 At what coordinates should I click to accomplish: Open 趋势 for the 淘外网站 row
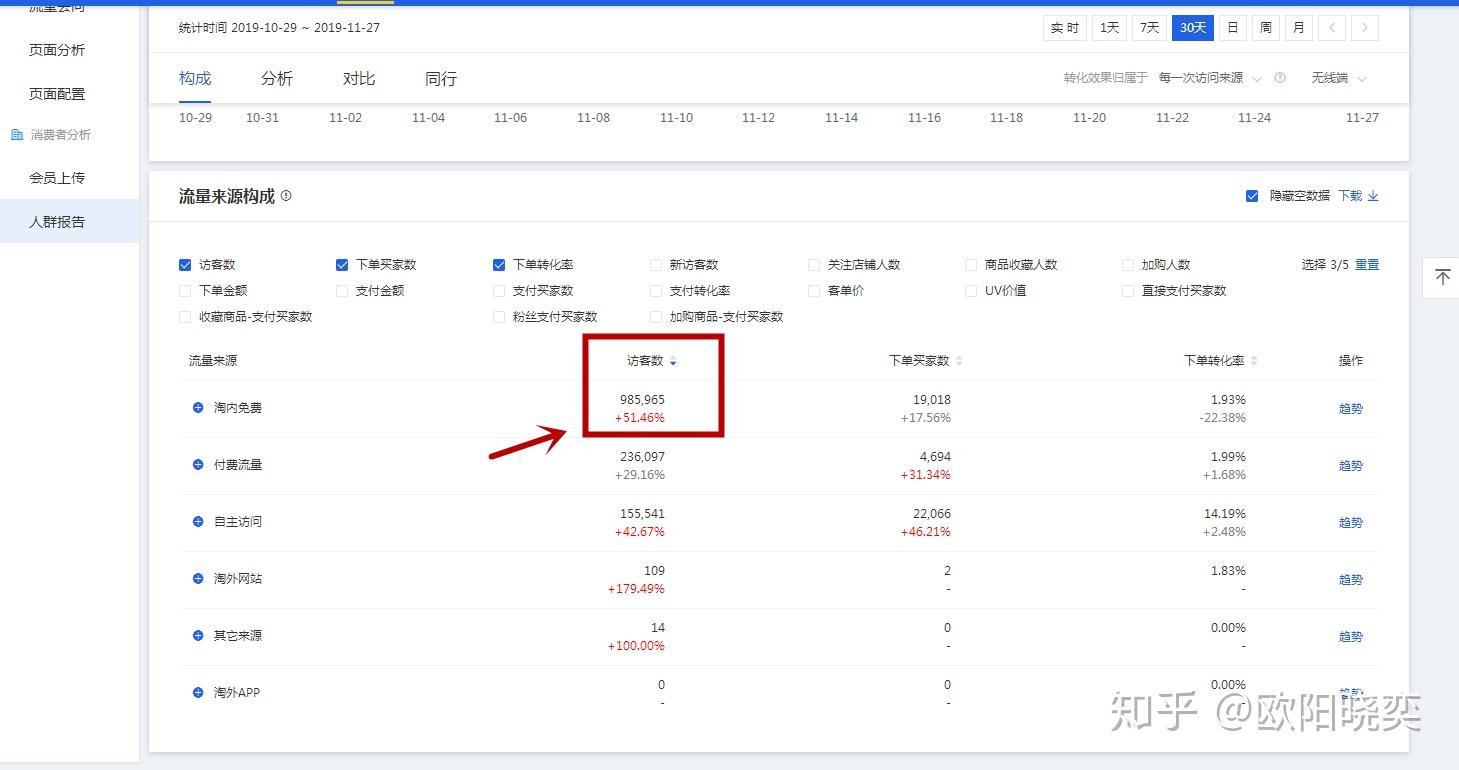pyautogui.click(x=1351, y=579)
